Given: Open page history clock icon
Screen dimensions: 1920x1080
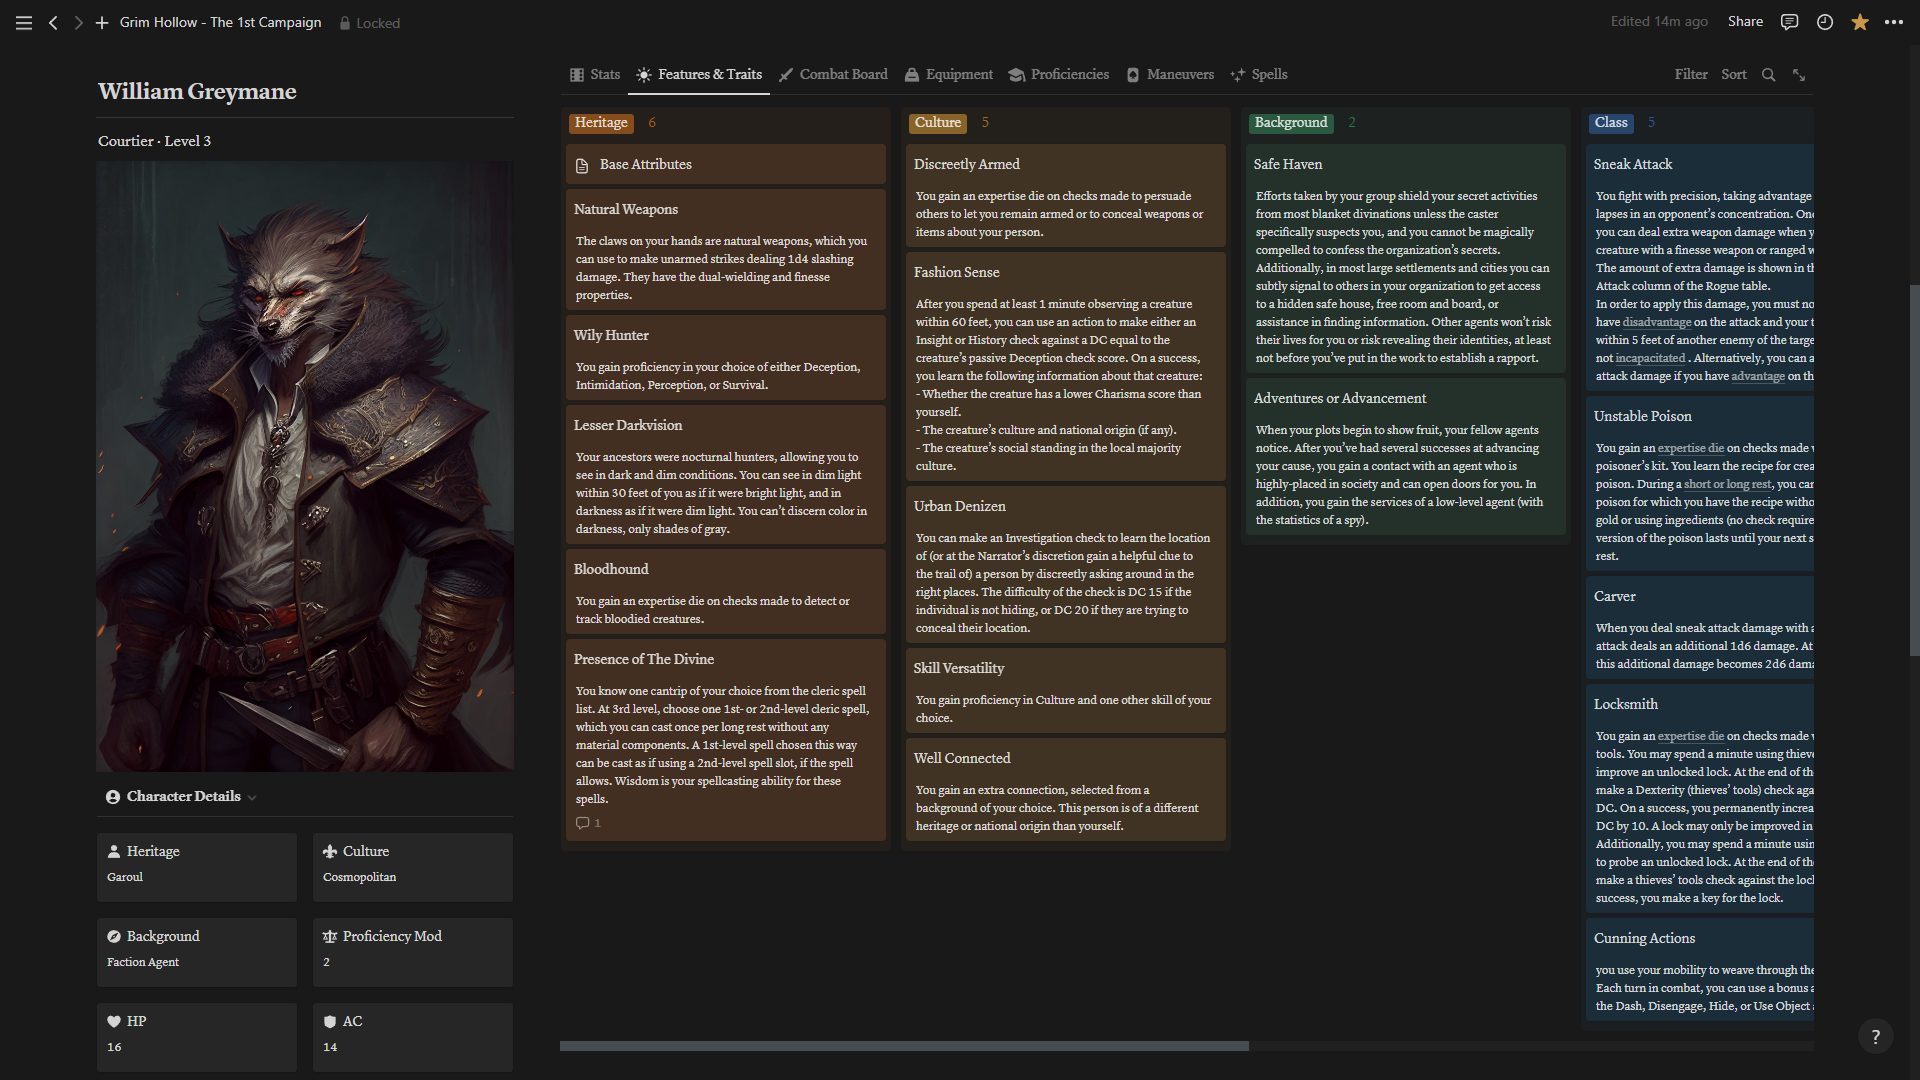Looking at the screenshot, I should click(x=1824, y=22).
